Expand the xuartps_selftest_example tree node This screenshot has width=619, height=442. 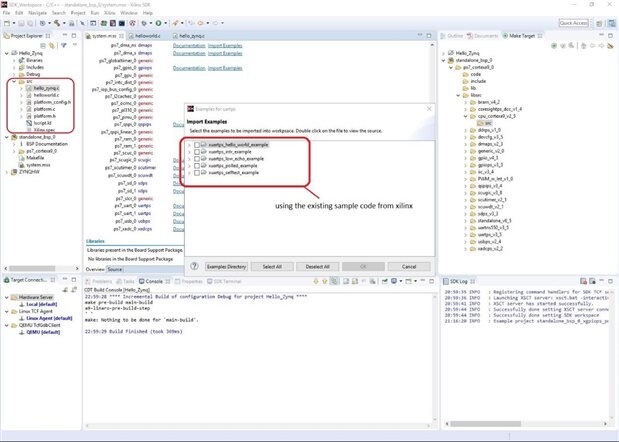pos(190,173)
